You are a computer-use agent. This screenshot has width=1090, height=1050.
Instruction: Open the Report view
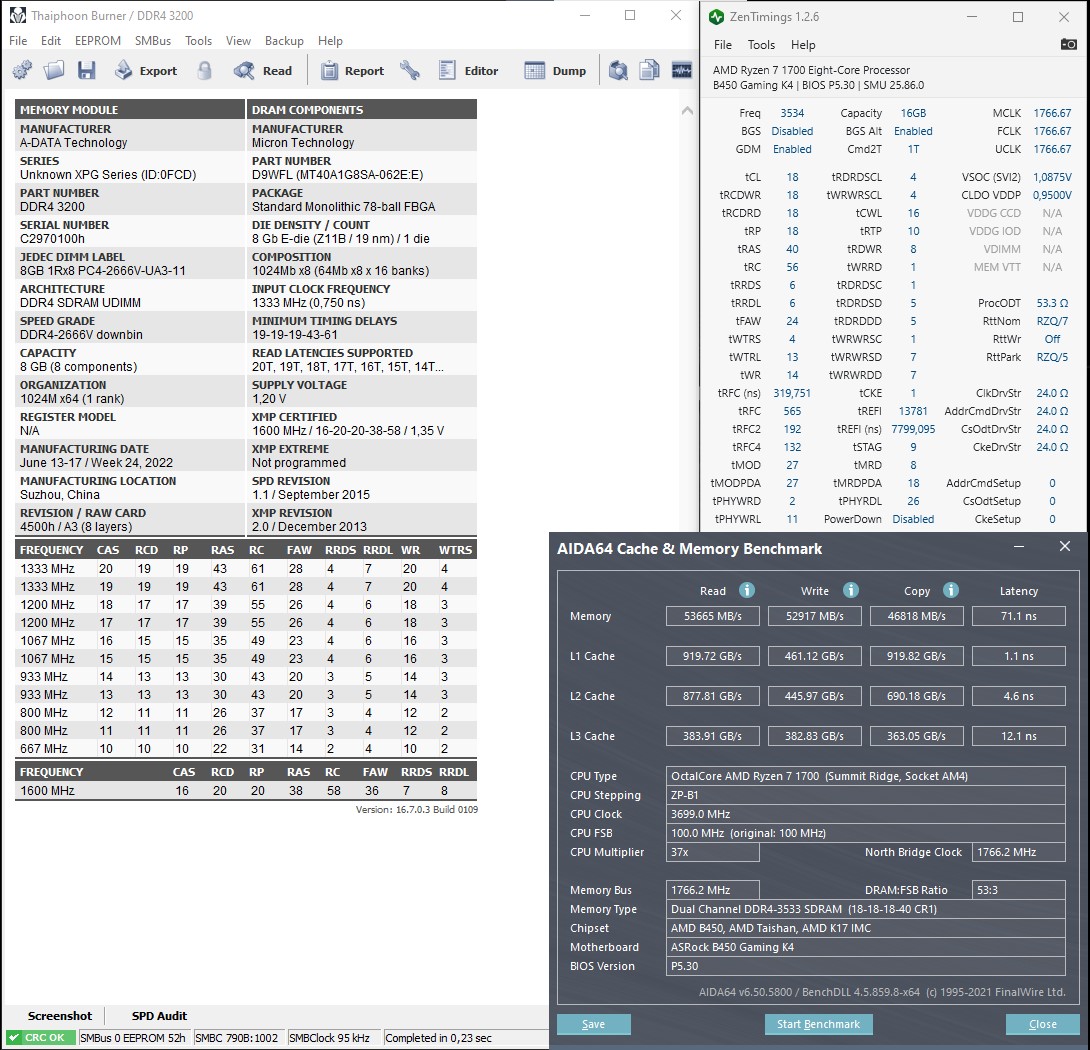(352, 70)
